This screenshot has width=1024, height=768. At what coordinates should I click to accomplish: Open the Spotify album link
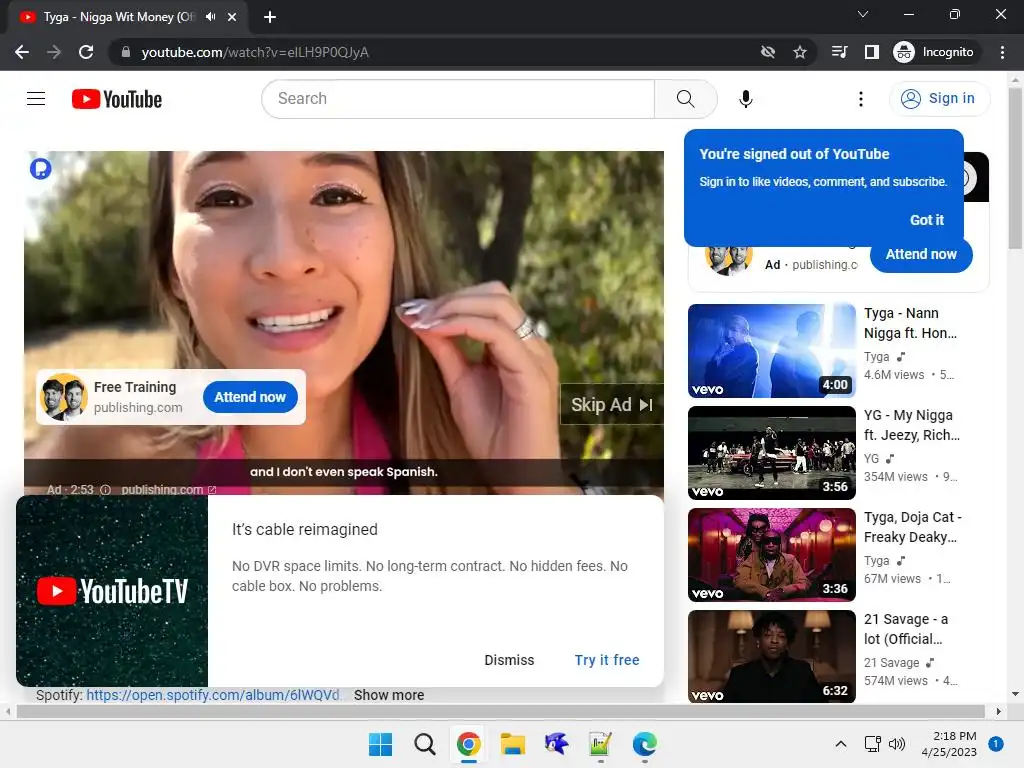click(213, 696)
